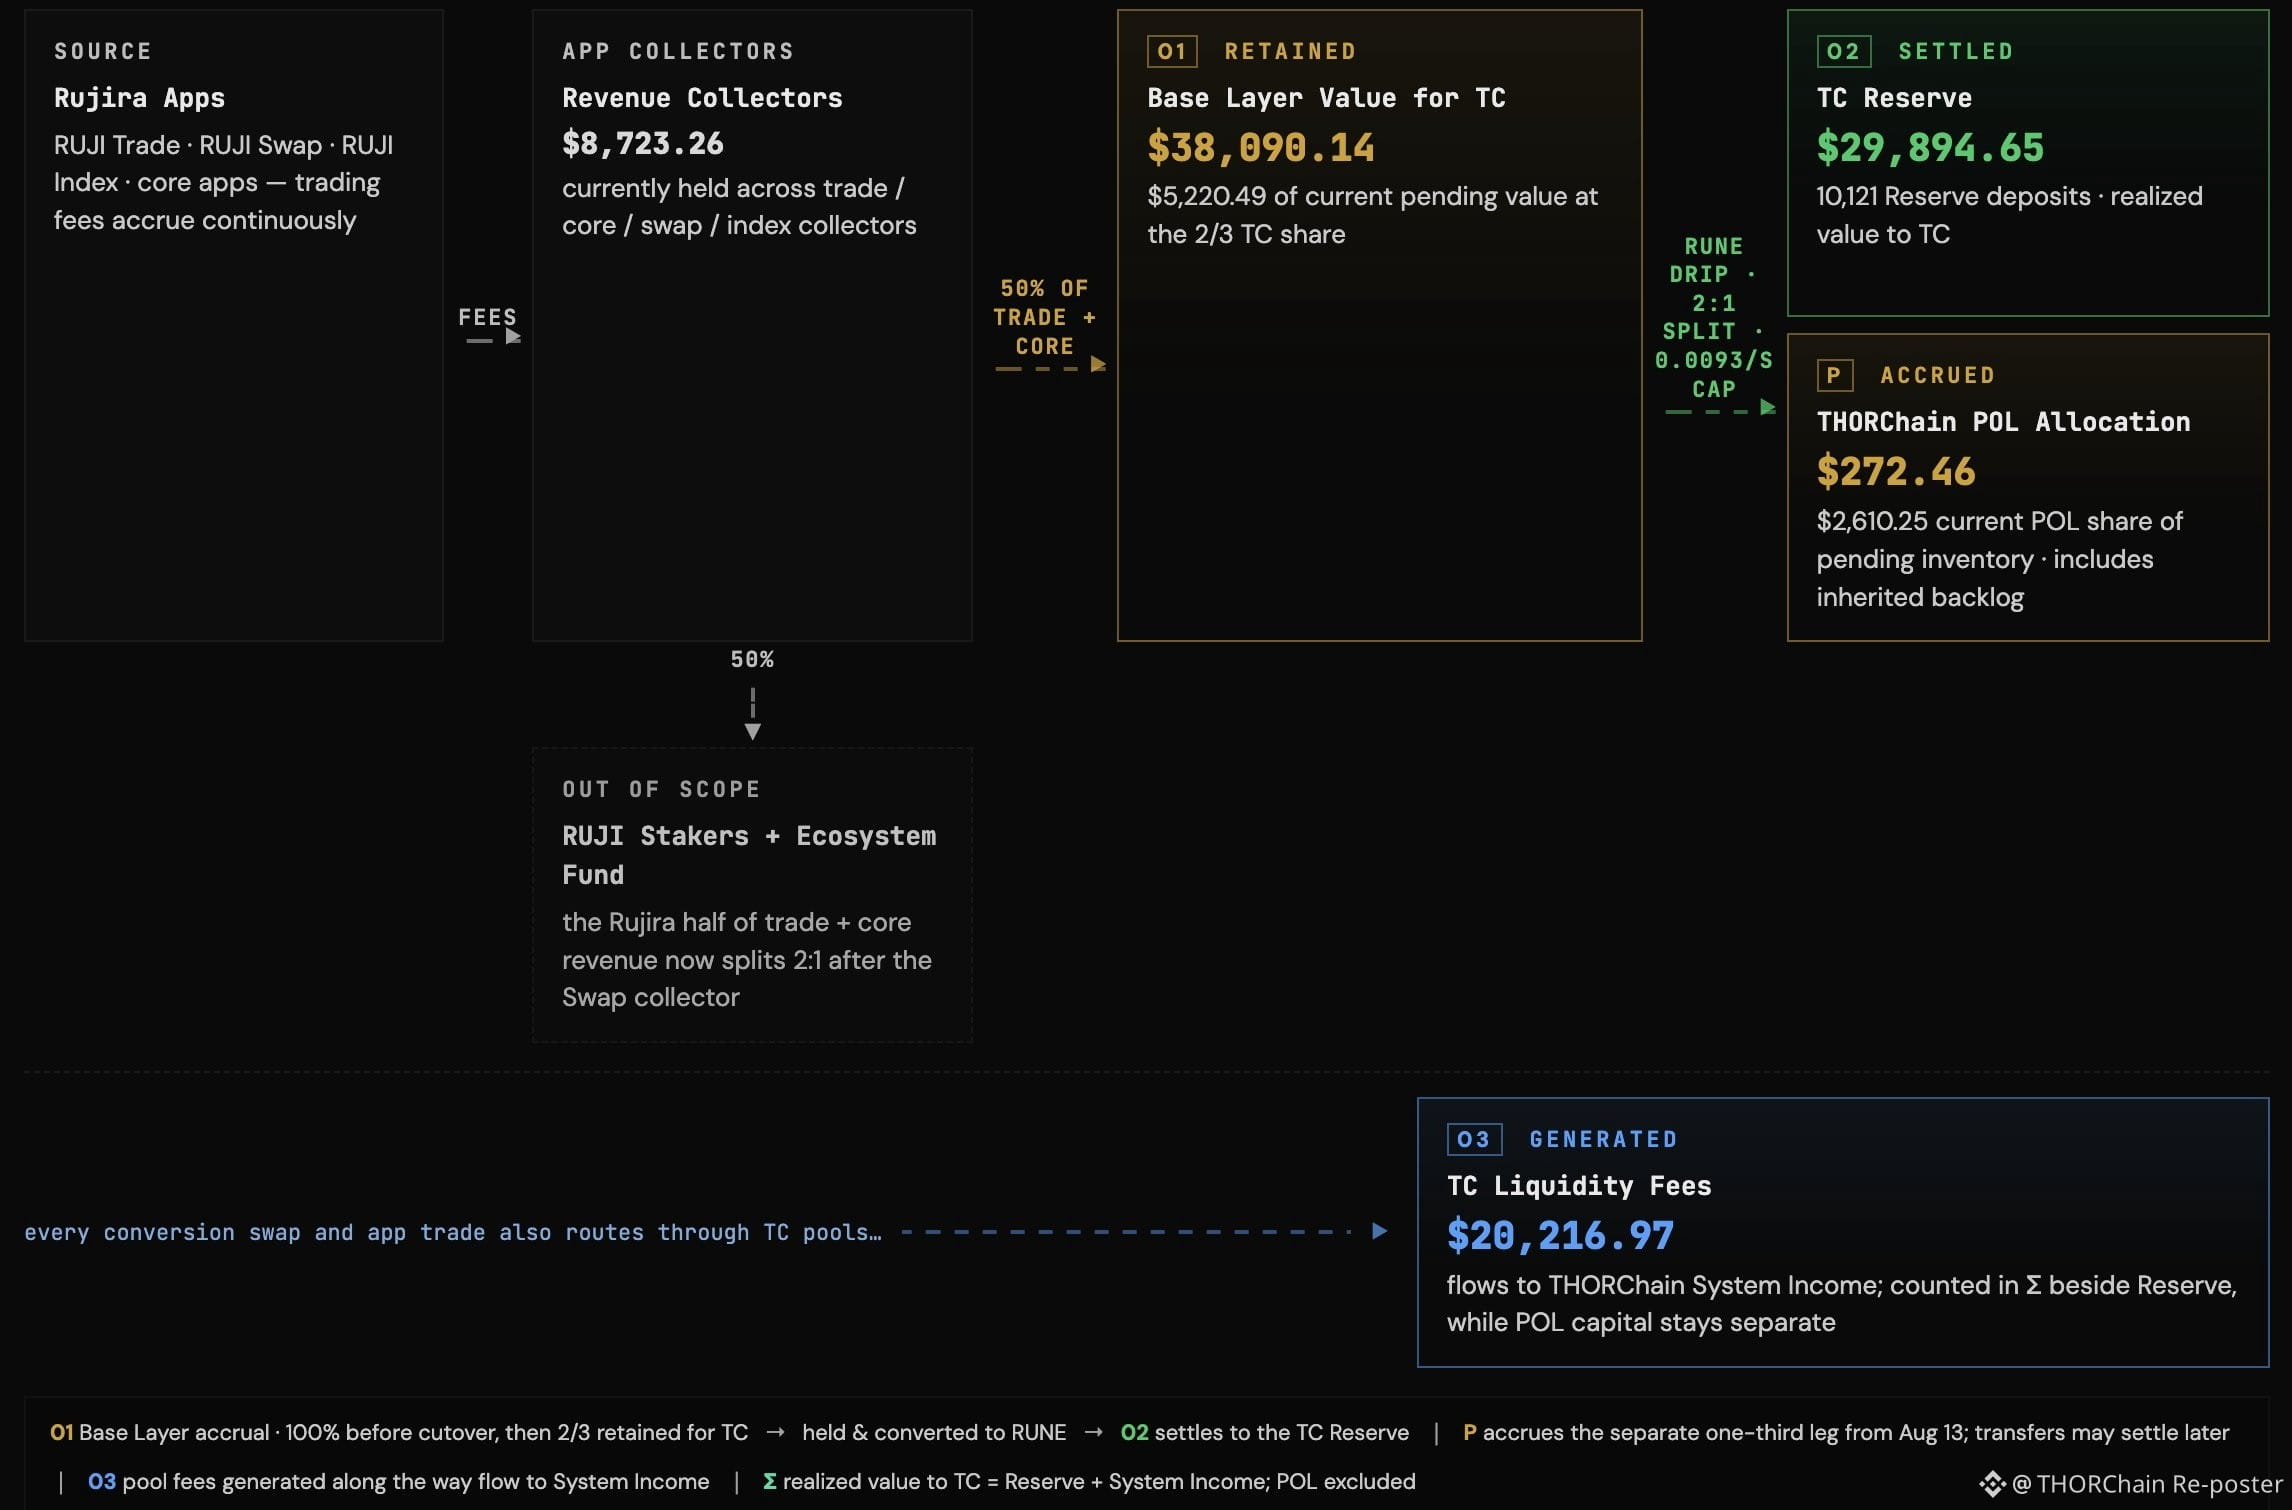Click the "RUJI Stakers + Ecosystem Fund" heading

pos(749,855)
